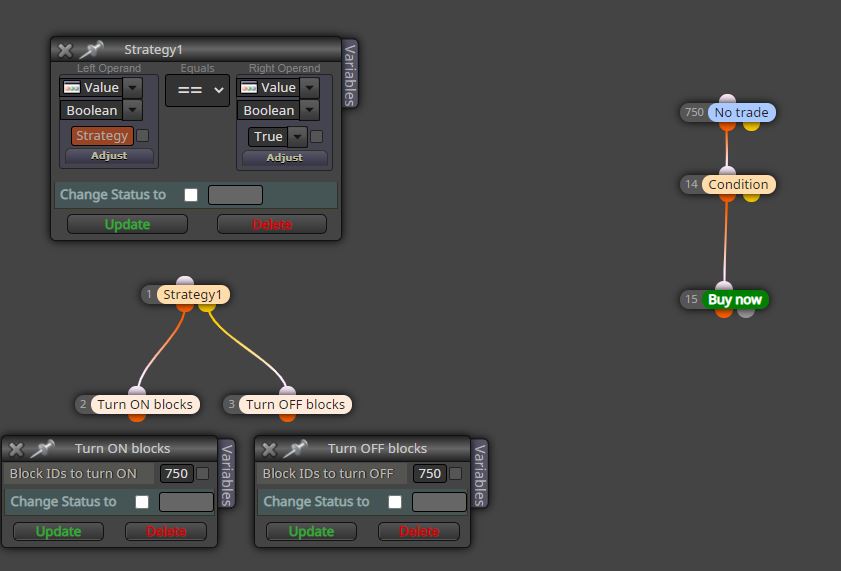
Task: Click Update in Turn ON blocks panel
Action: pyautogui.click(x=58, y=531)
